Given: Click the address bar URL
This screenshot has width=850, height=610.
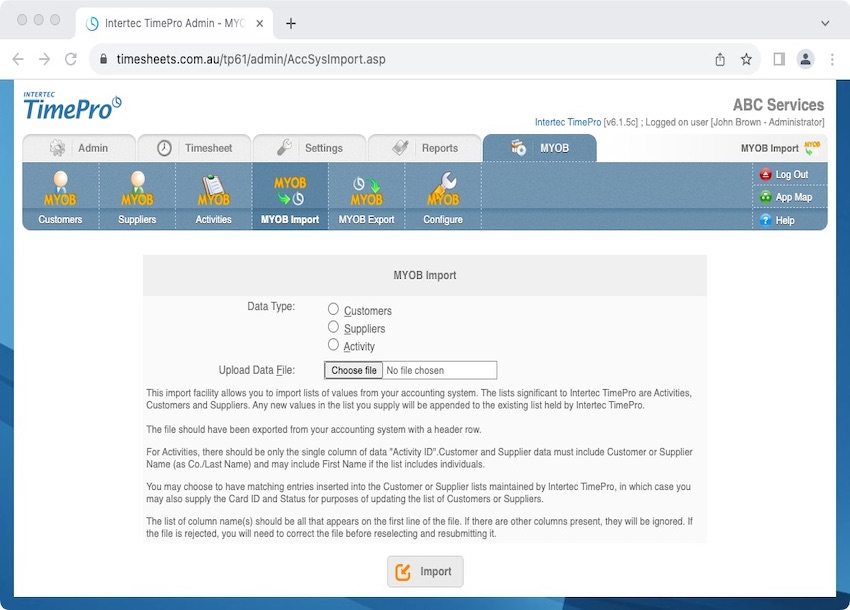Looking at the screenshot, I should click(x=251, y=59).
